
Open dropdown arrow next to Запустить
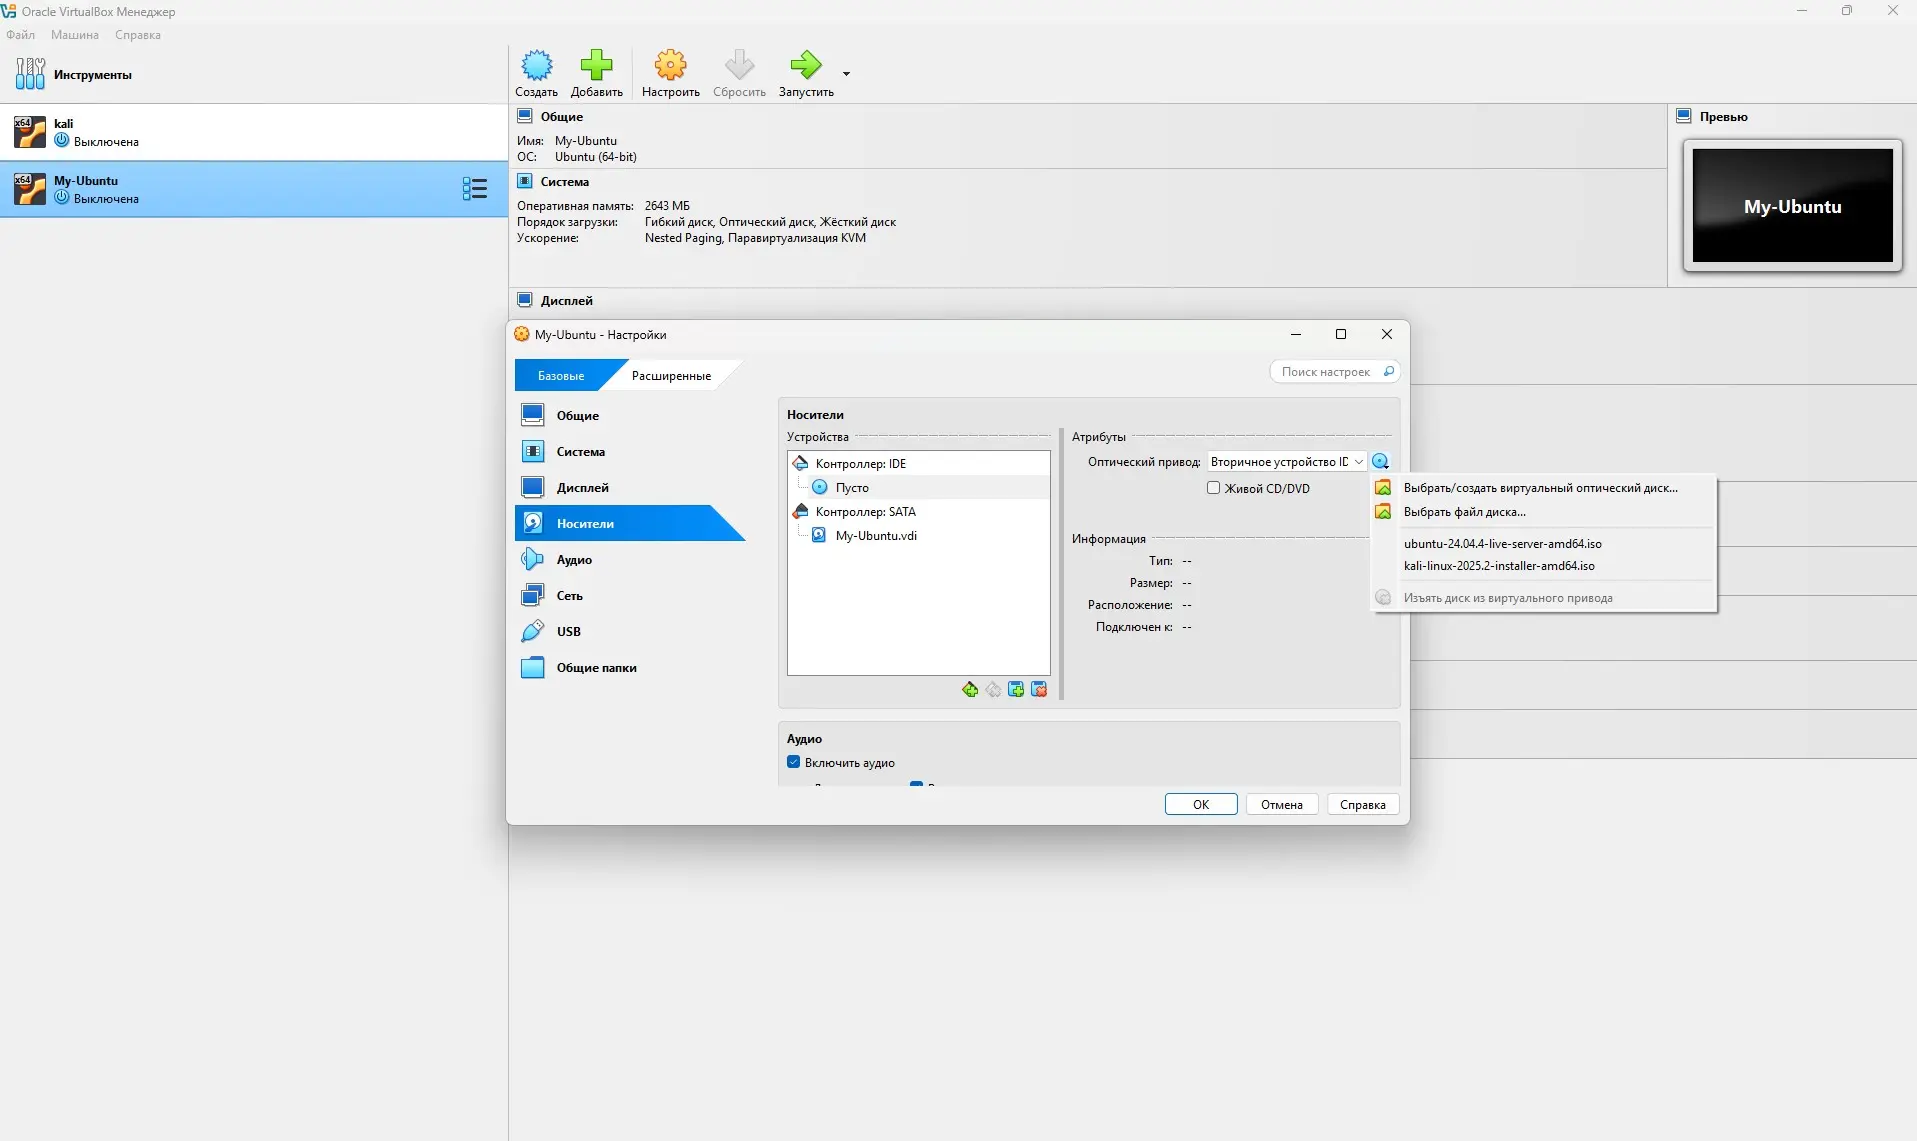[846, 74]
